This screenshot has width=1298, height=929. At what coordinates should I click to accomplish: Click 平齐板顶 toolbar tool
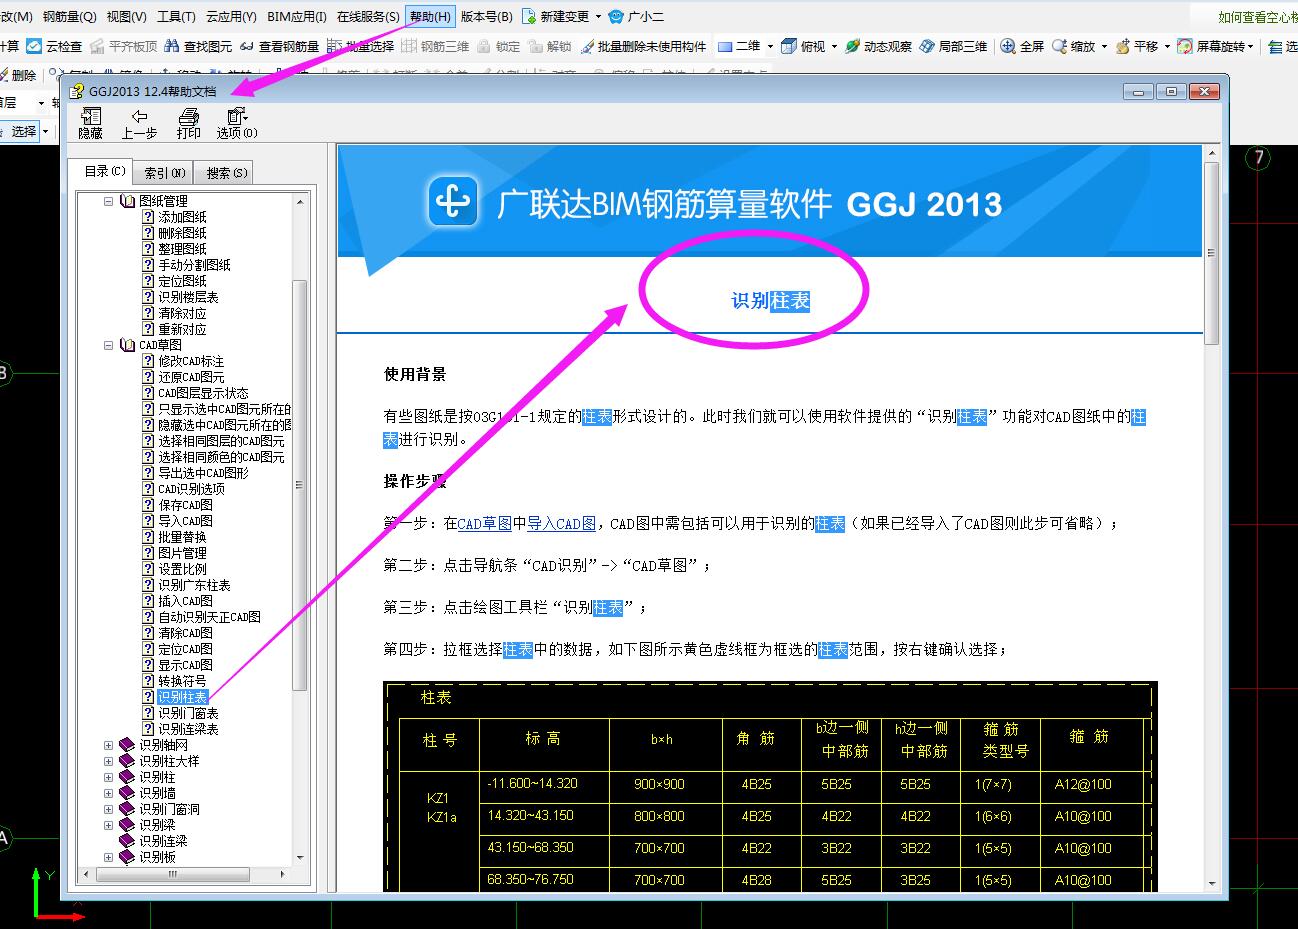[x=123, y=46]
